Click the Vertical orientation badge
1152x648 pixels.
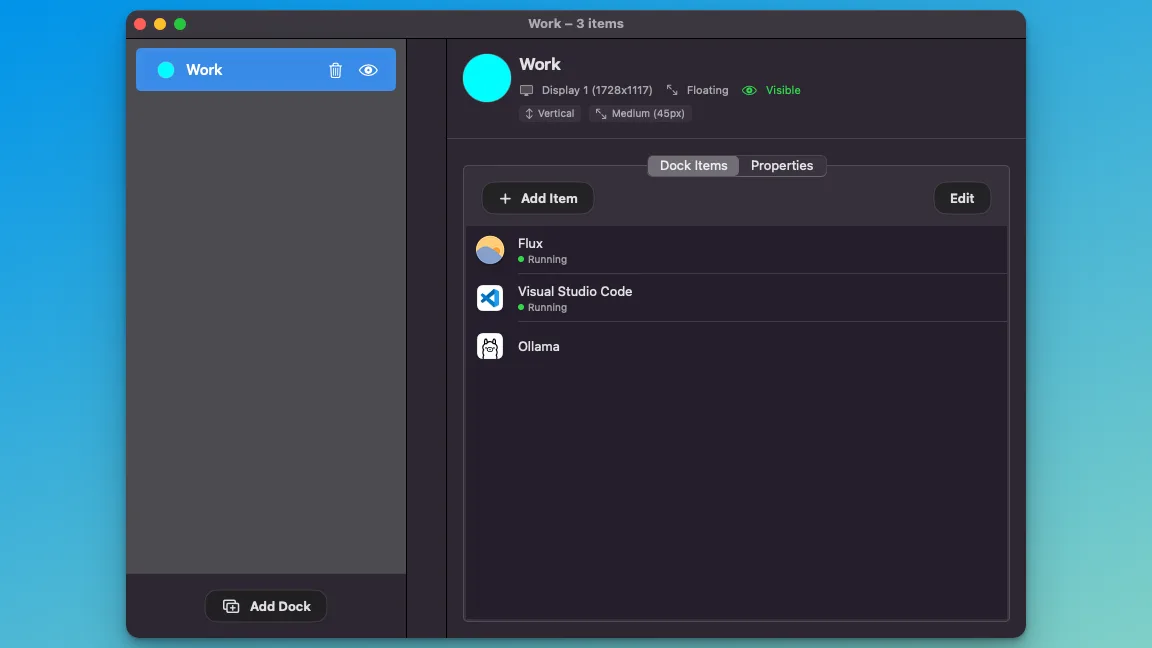550,113
